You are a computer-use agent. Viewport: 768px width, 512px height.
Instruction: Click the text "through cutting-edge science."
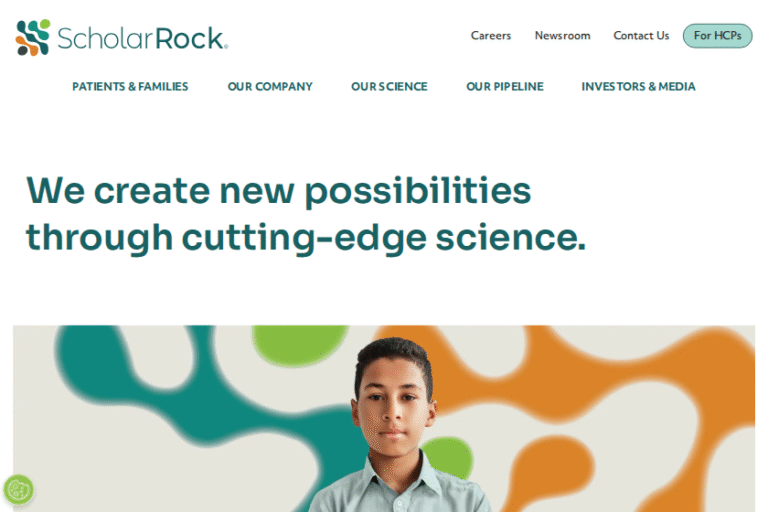click(306, 238)
